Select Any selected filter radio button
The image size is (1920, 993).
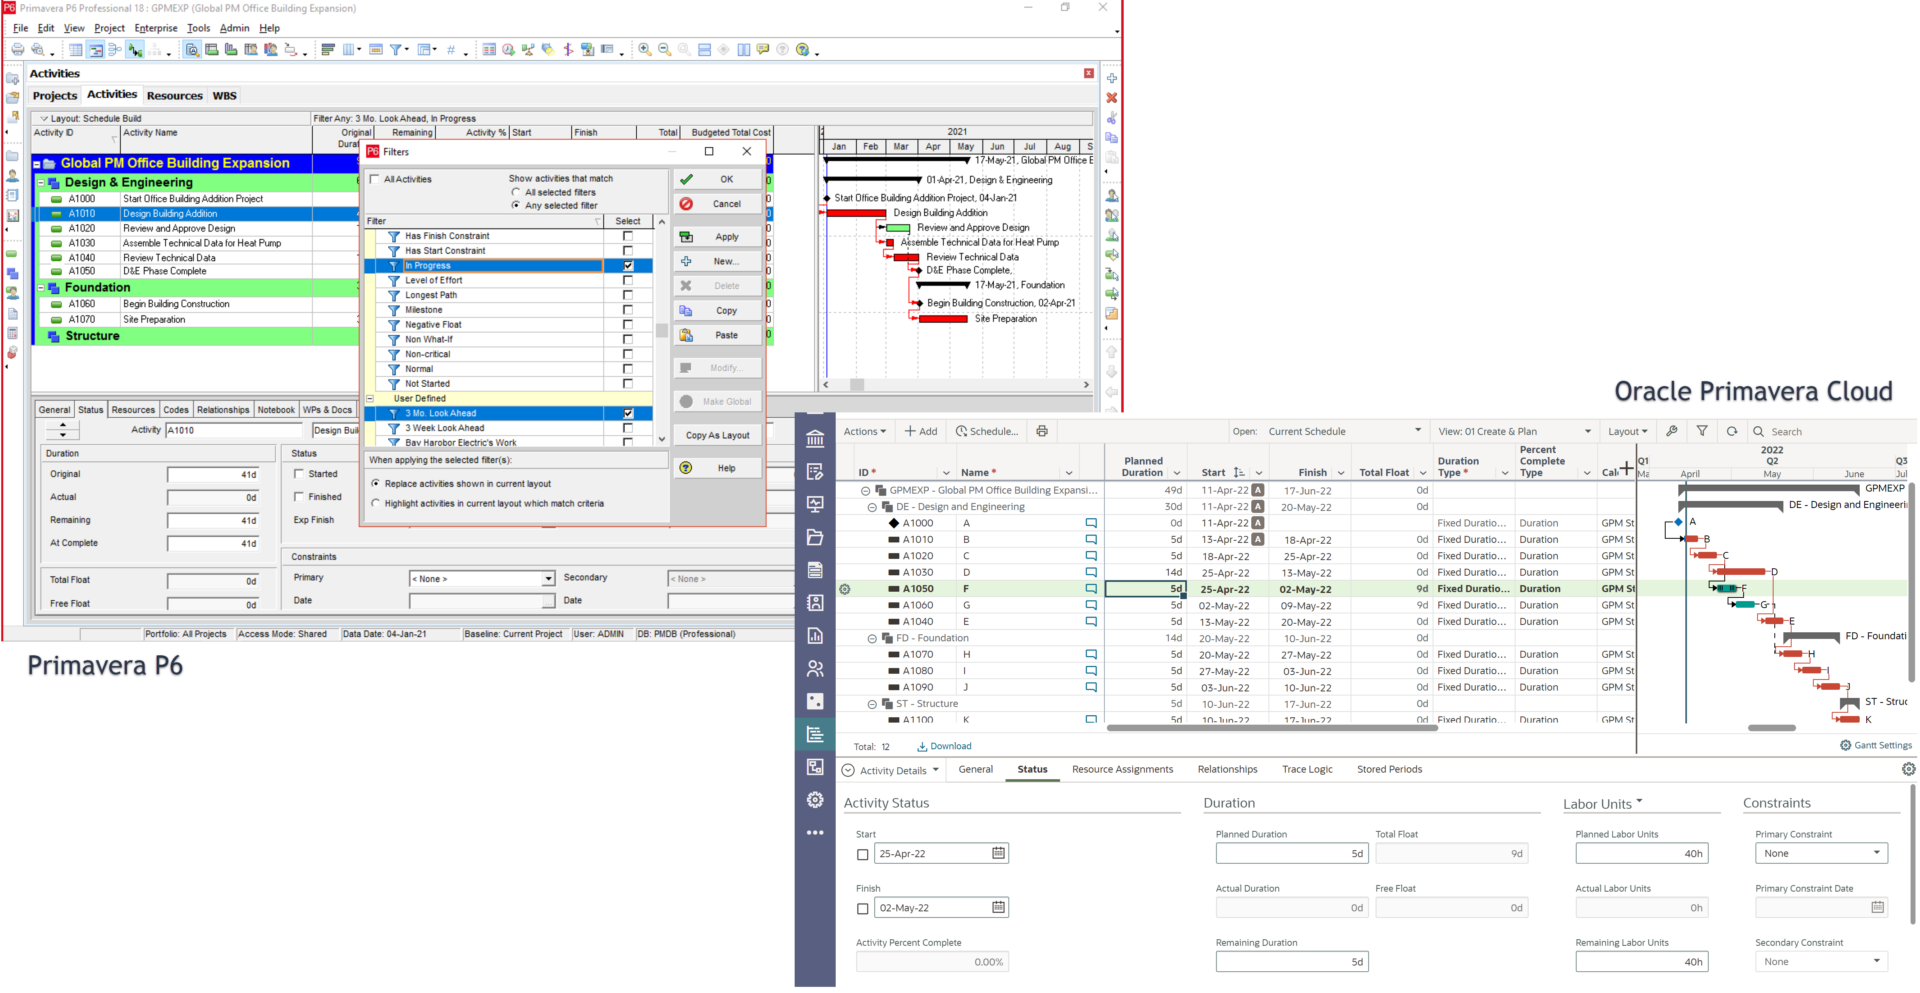(516, 205)
